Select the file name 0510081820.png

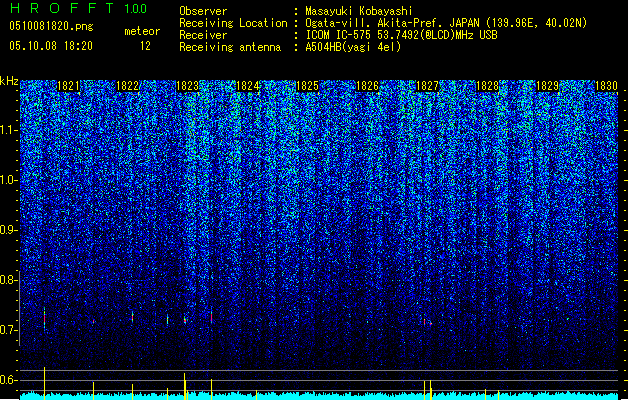pyautogui.click(x=51, y=26)
